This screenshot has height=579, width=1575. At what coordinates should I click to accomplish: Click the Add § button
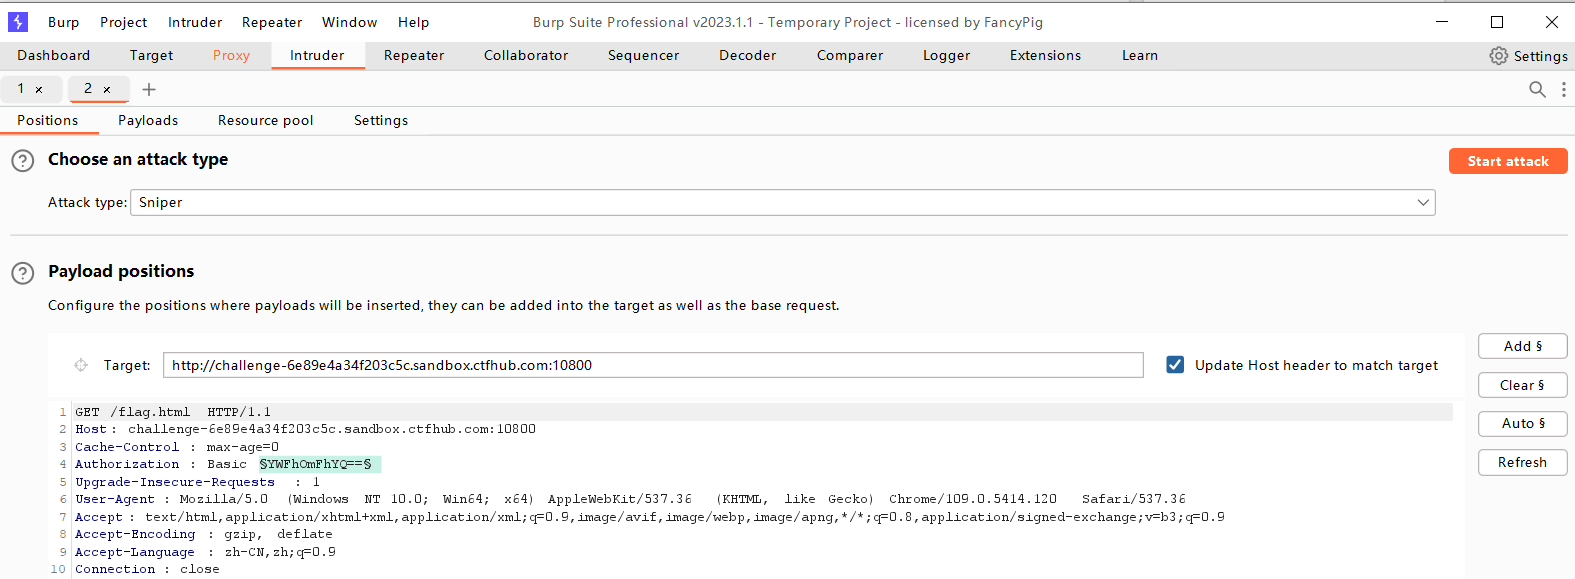click(x=1523, y=347)
